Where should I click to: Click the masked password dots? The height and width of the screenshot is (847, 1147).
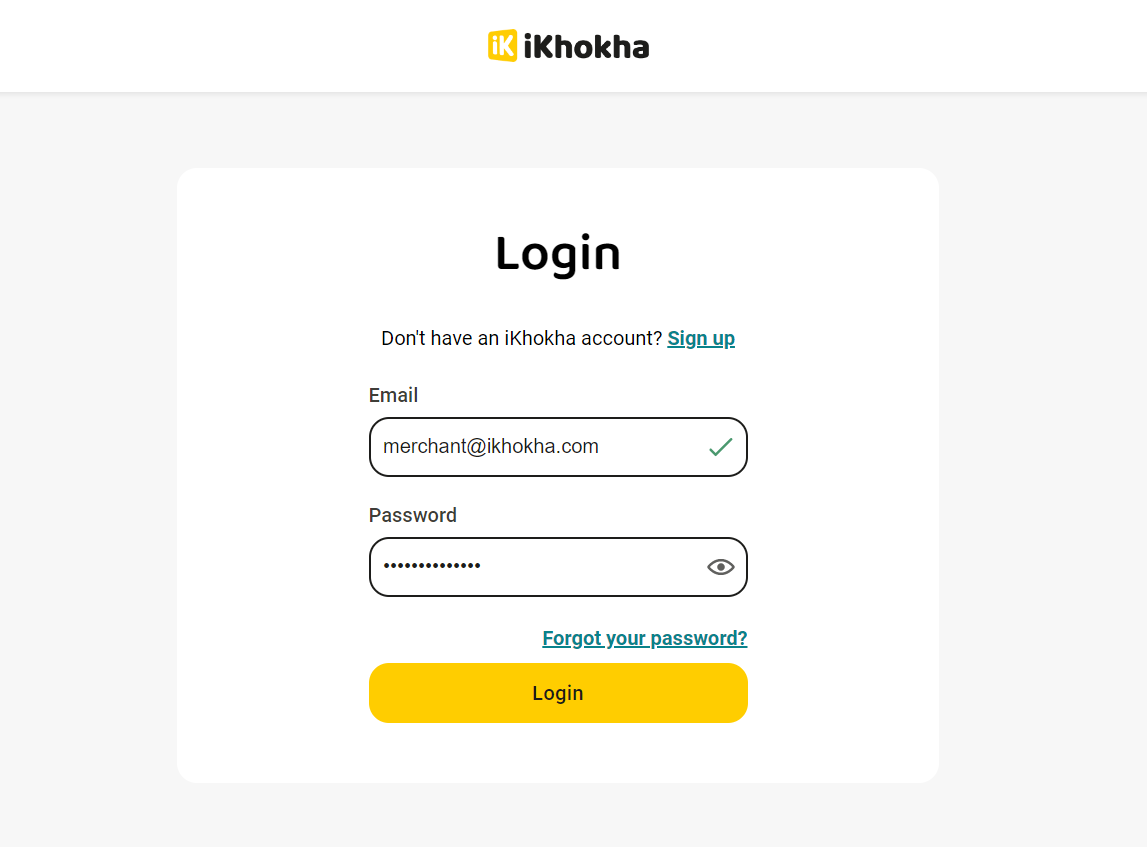point(432,567)
